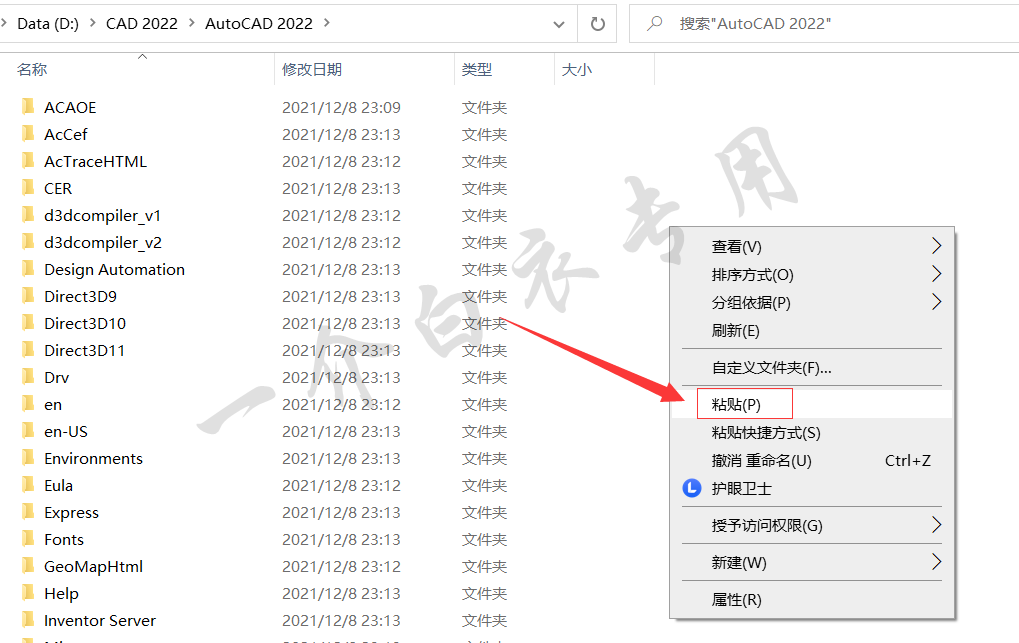Click the modified date of the Eula folder

click(341, 486)
